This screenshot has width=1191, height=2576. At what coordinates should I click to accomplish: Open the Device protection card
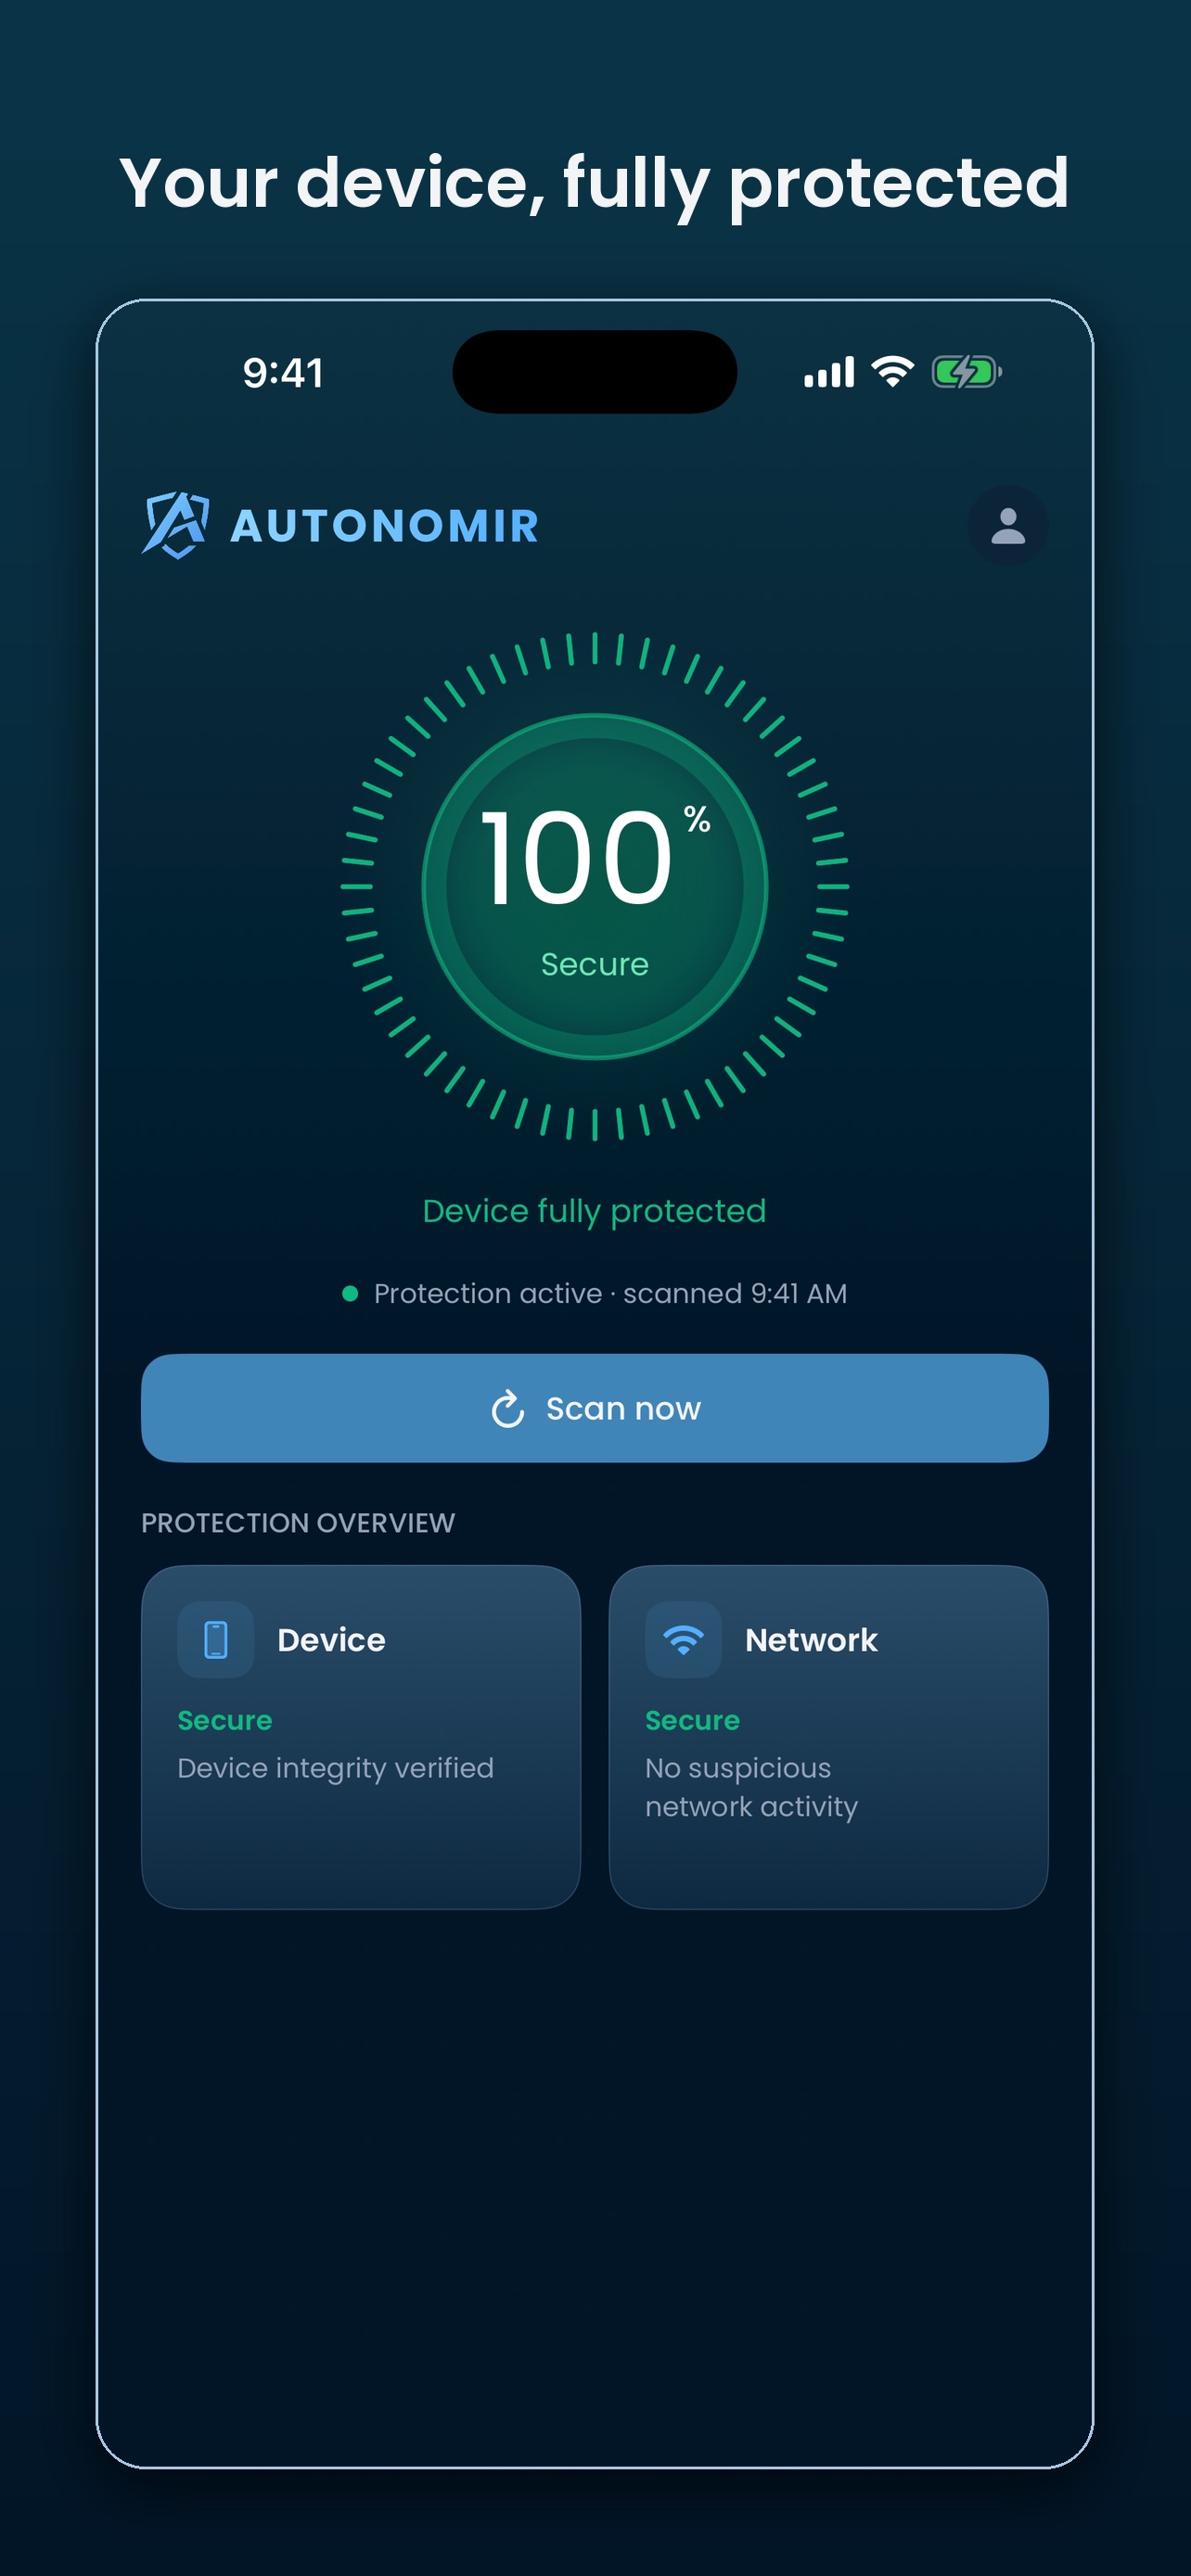click(x=361, y=1737)
